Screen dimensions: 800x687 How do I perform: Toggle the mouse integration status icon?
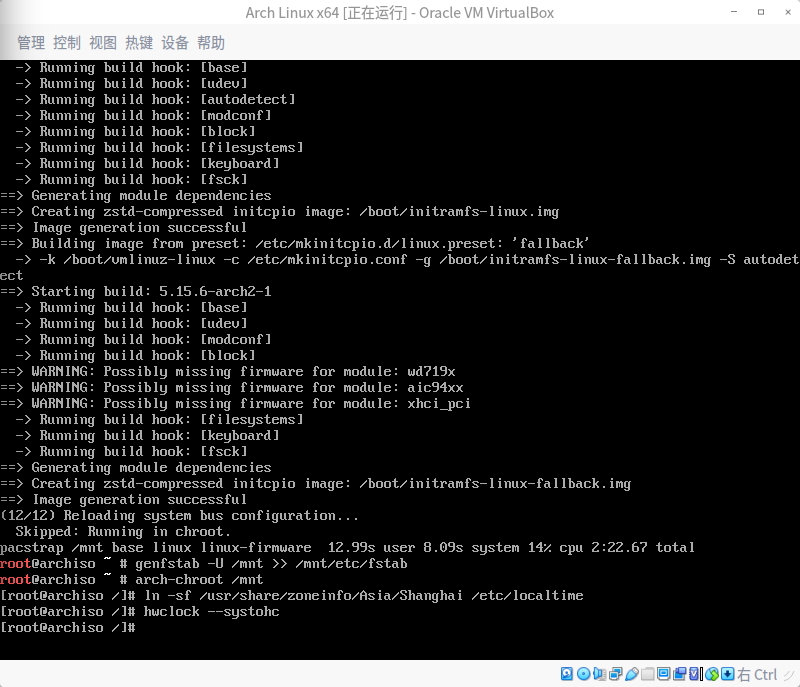(712, 674)
